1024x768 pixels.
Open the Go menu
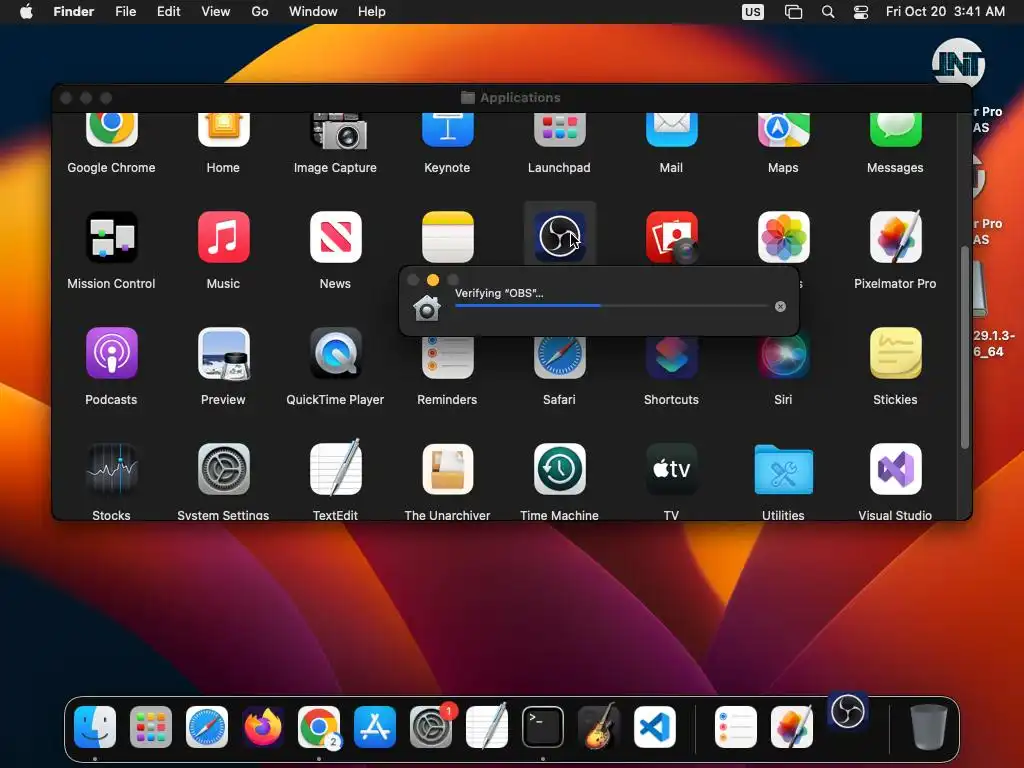tap(260, 12)
